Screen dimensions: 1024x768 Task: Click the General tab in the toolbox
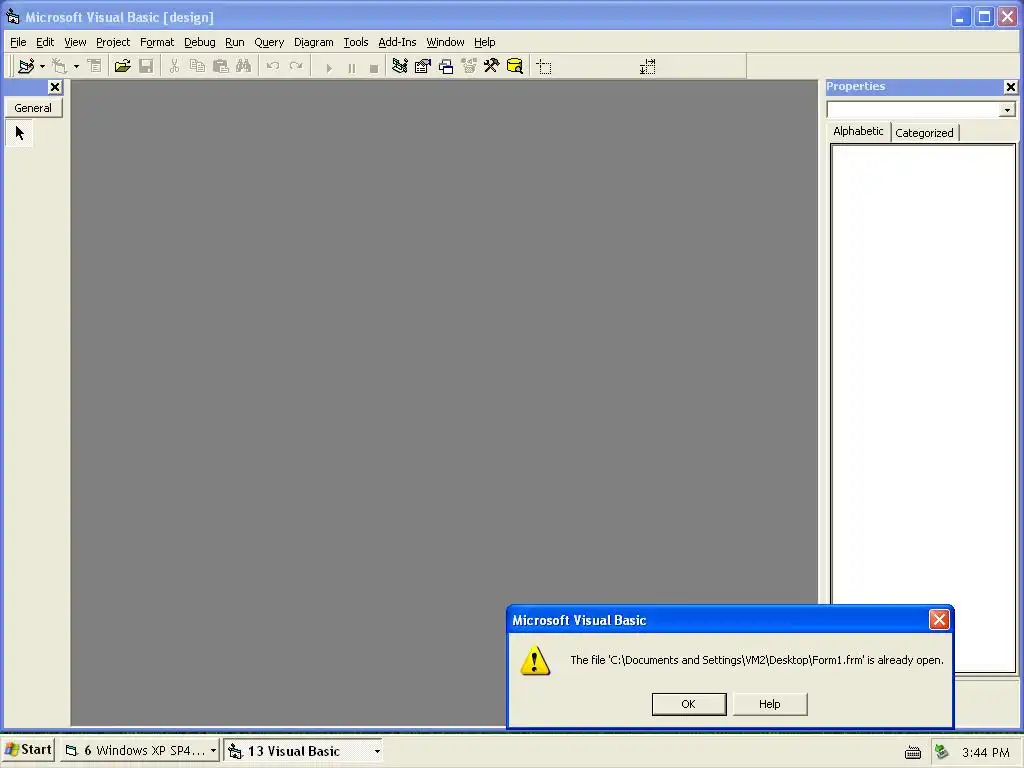[33, 108]
